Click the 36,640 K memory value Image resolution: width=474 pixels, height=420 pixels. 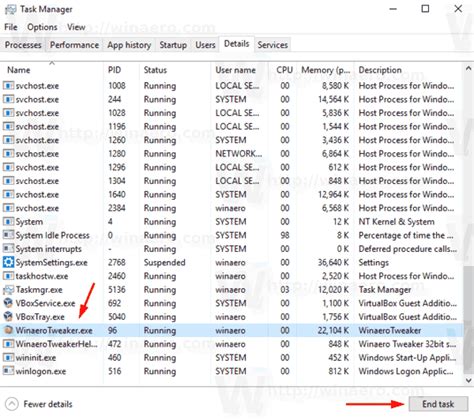(x=333, y=262)
